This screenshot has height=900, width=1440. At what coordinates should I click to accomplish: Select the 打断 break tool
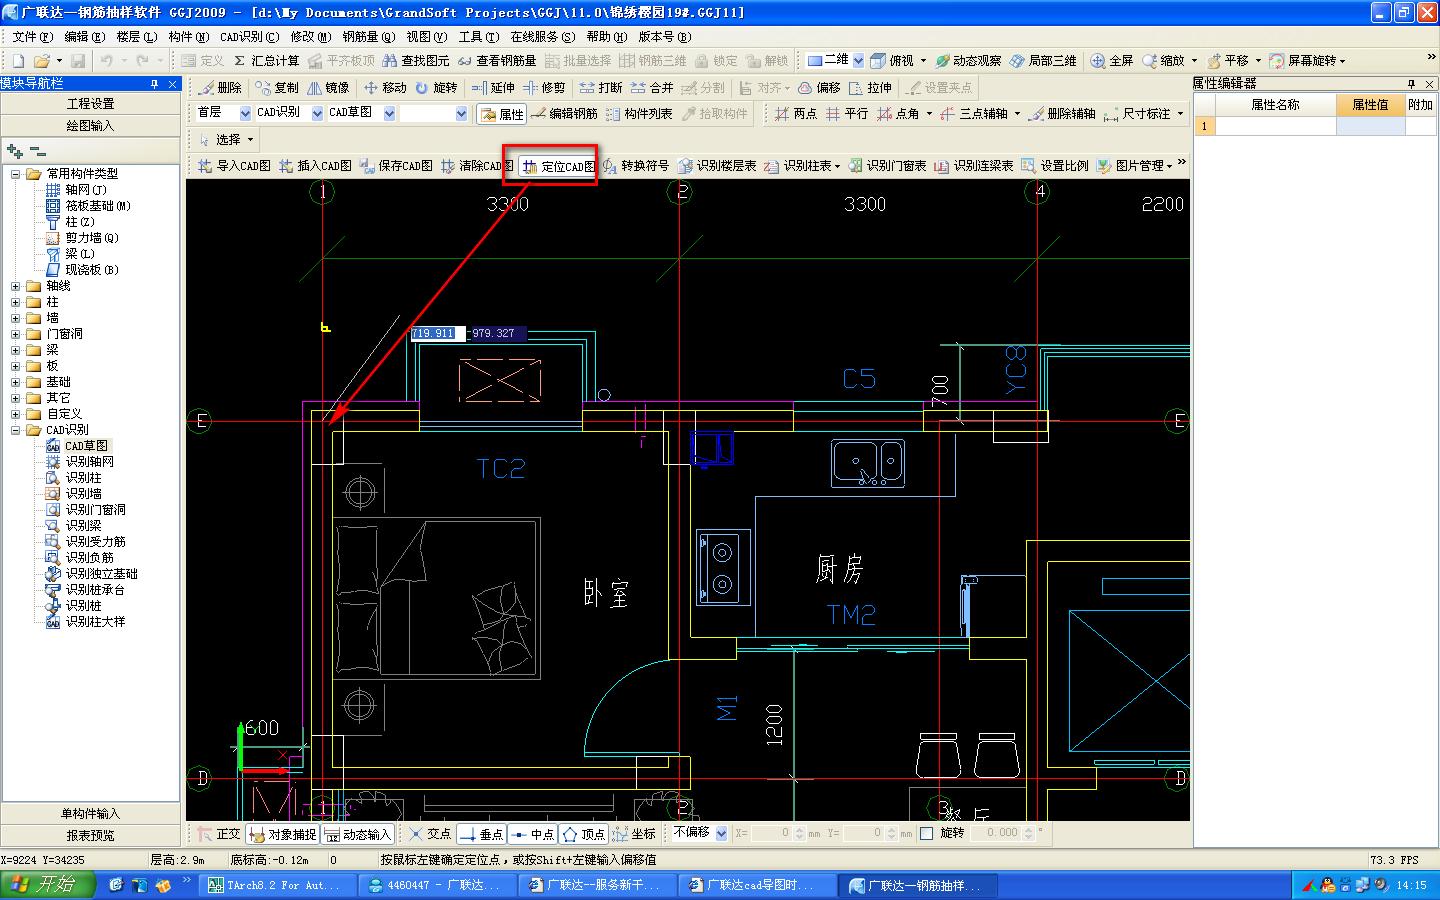click(601, 88)
